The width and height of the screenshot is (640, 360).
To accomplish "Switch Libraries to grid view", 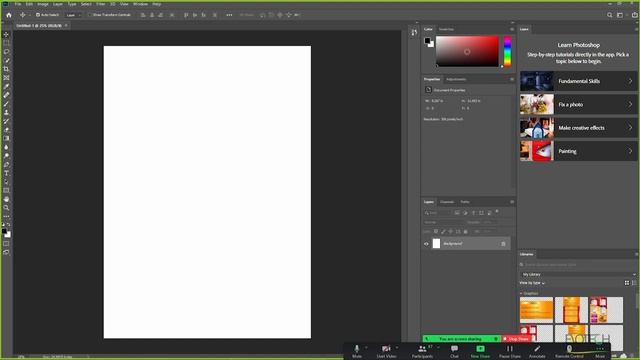I will (x=627, y=283).
